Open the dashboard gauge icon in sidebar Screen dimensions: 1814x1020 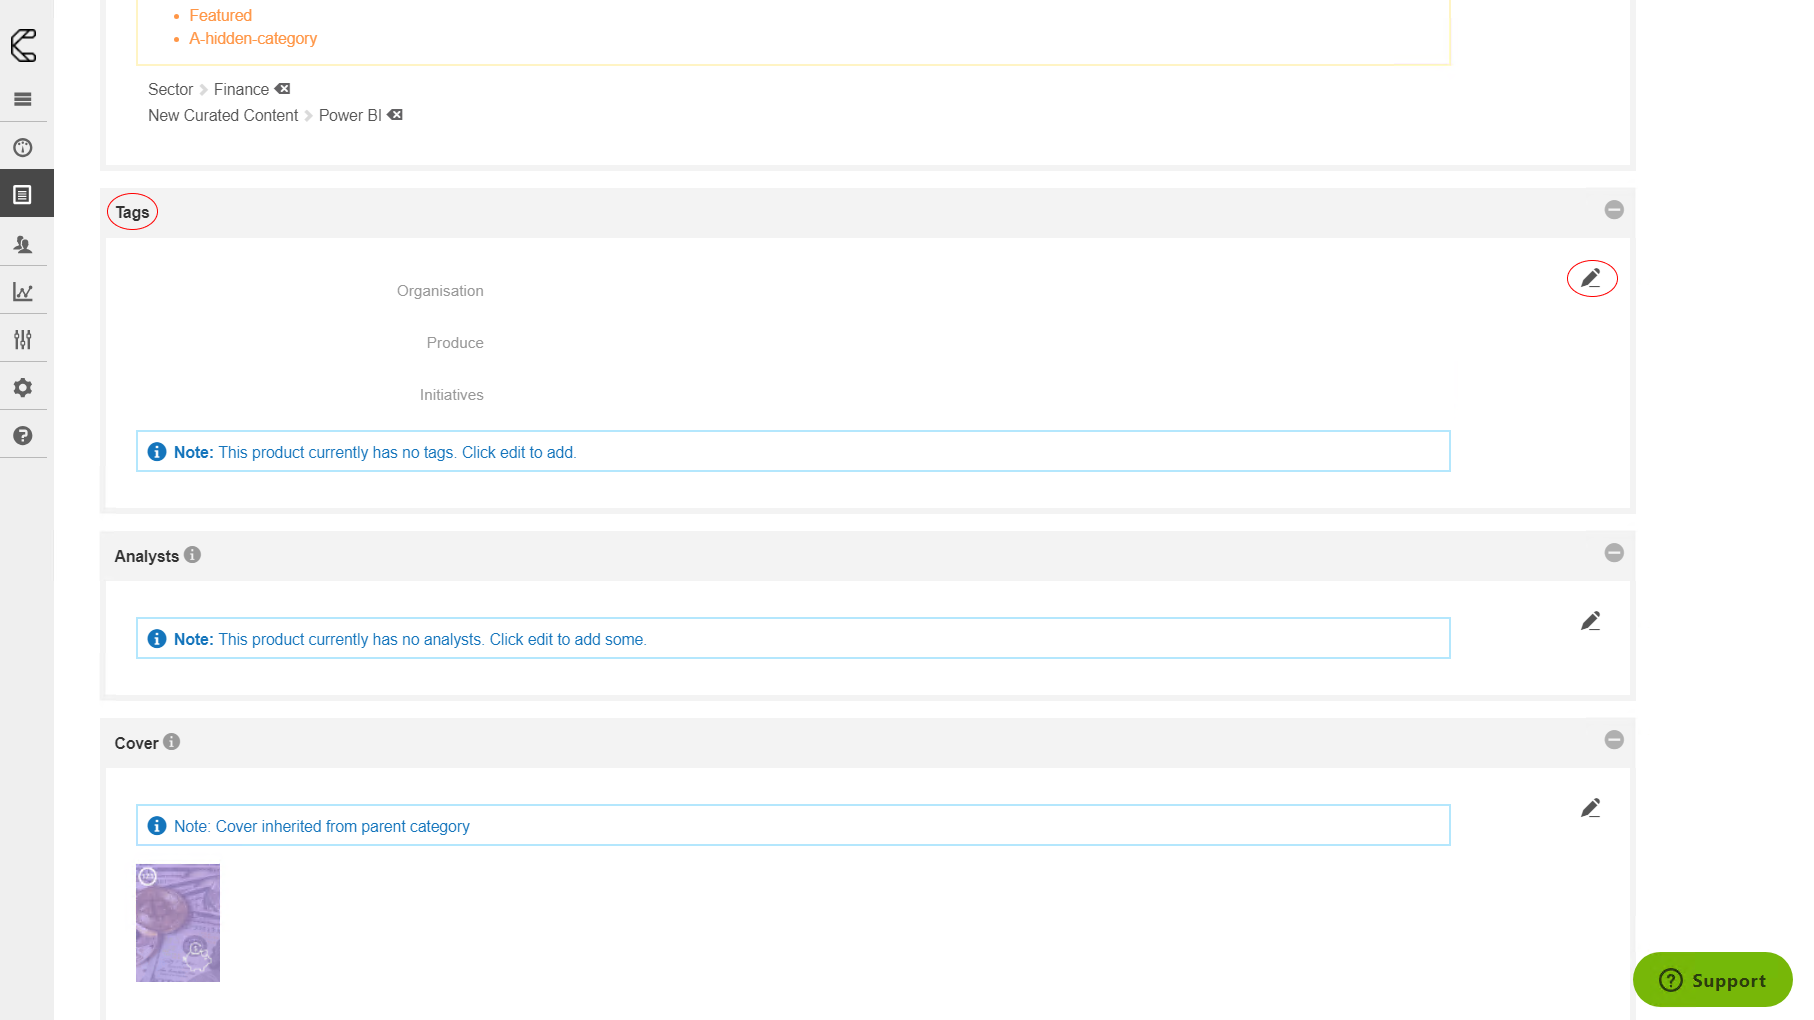[x=23, y=148]
